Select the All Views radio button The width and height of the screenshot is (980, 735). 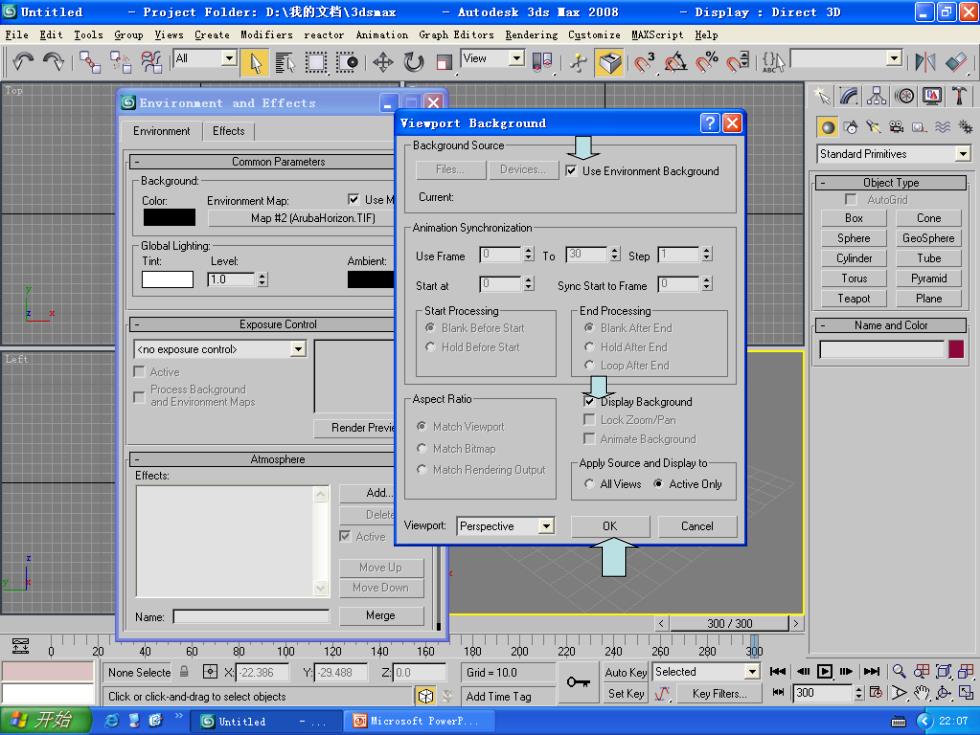point(589,484)
